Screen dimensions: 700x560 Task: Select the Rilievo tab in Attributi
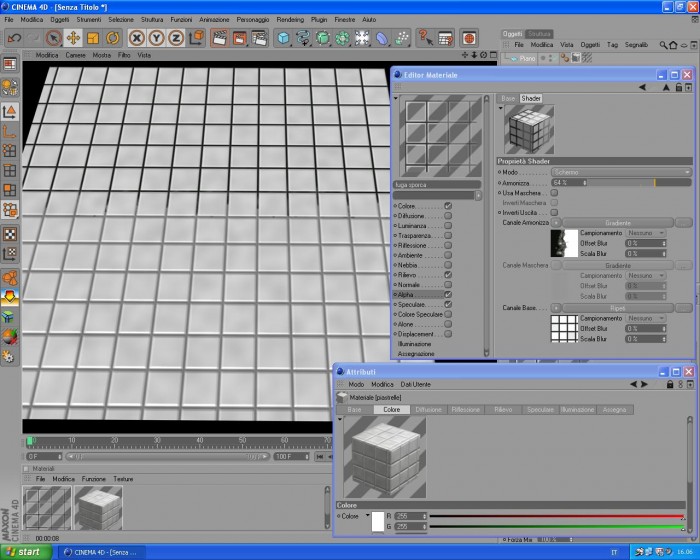point(503,410)
